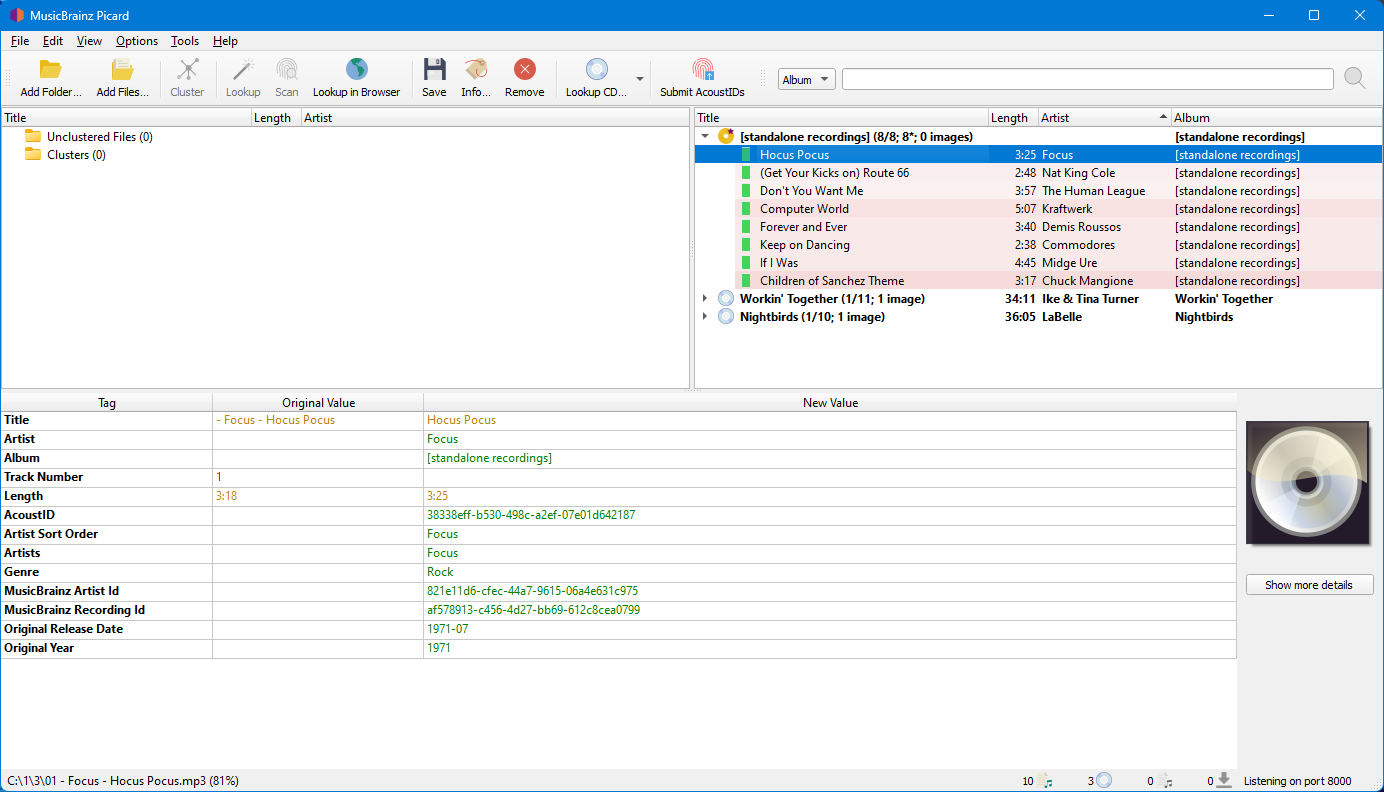This screenshot has width=1384, height=792.
Task: Open the Tools menu
Action: pyautogui.click(x=185, y=41)
